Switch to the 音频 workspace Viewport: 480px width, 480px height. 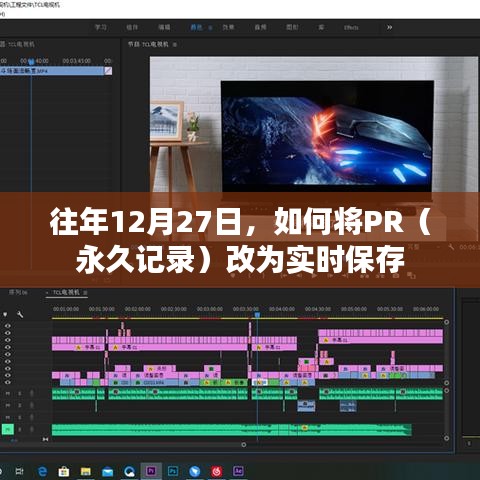click(260, 27)
